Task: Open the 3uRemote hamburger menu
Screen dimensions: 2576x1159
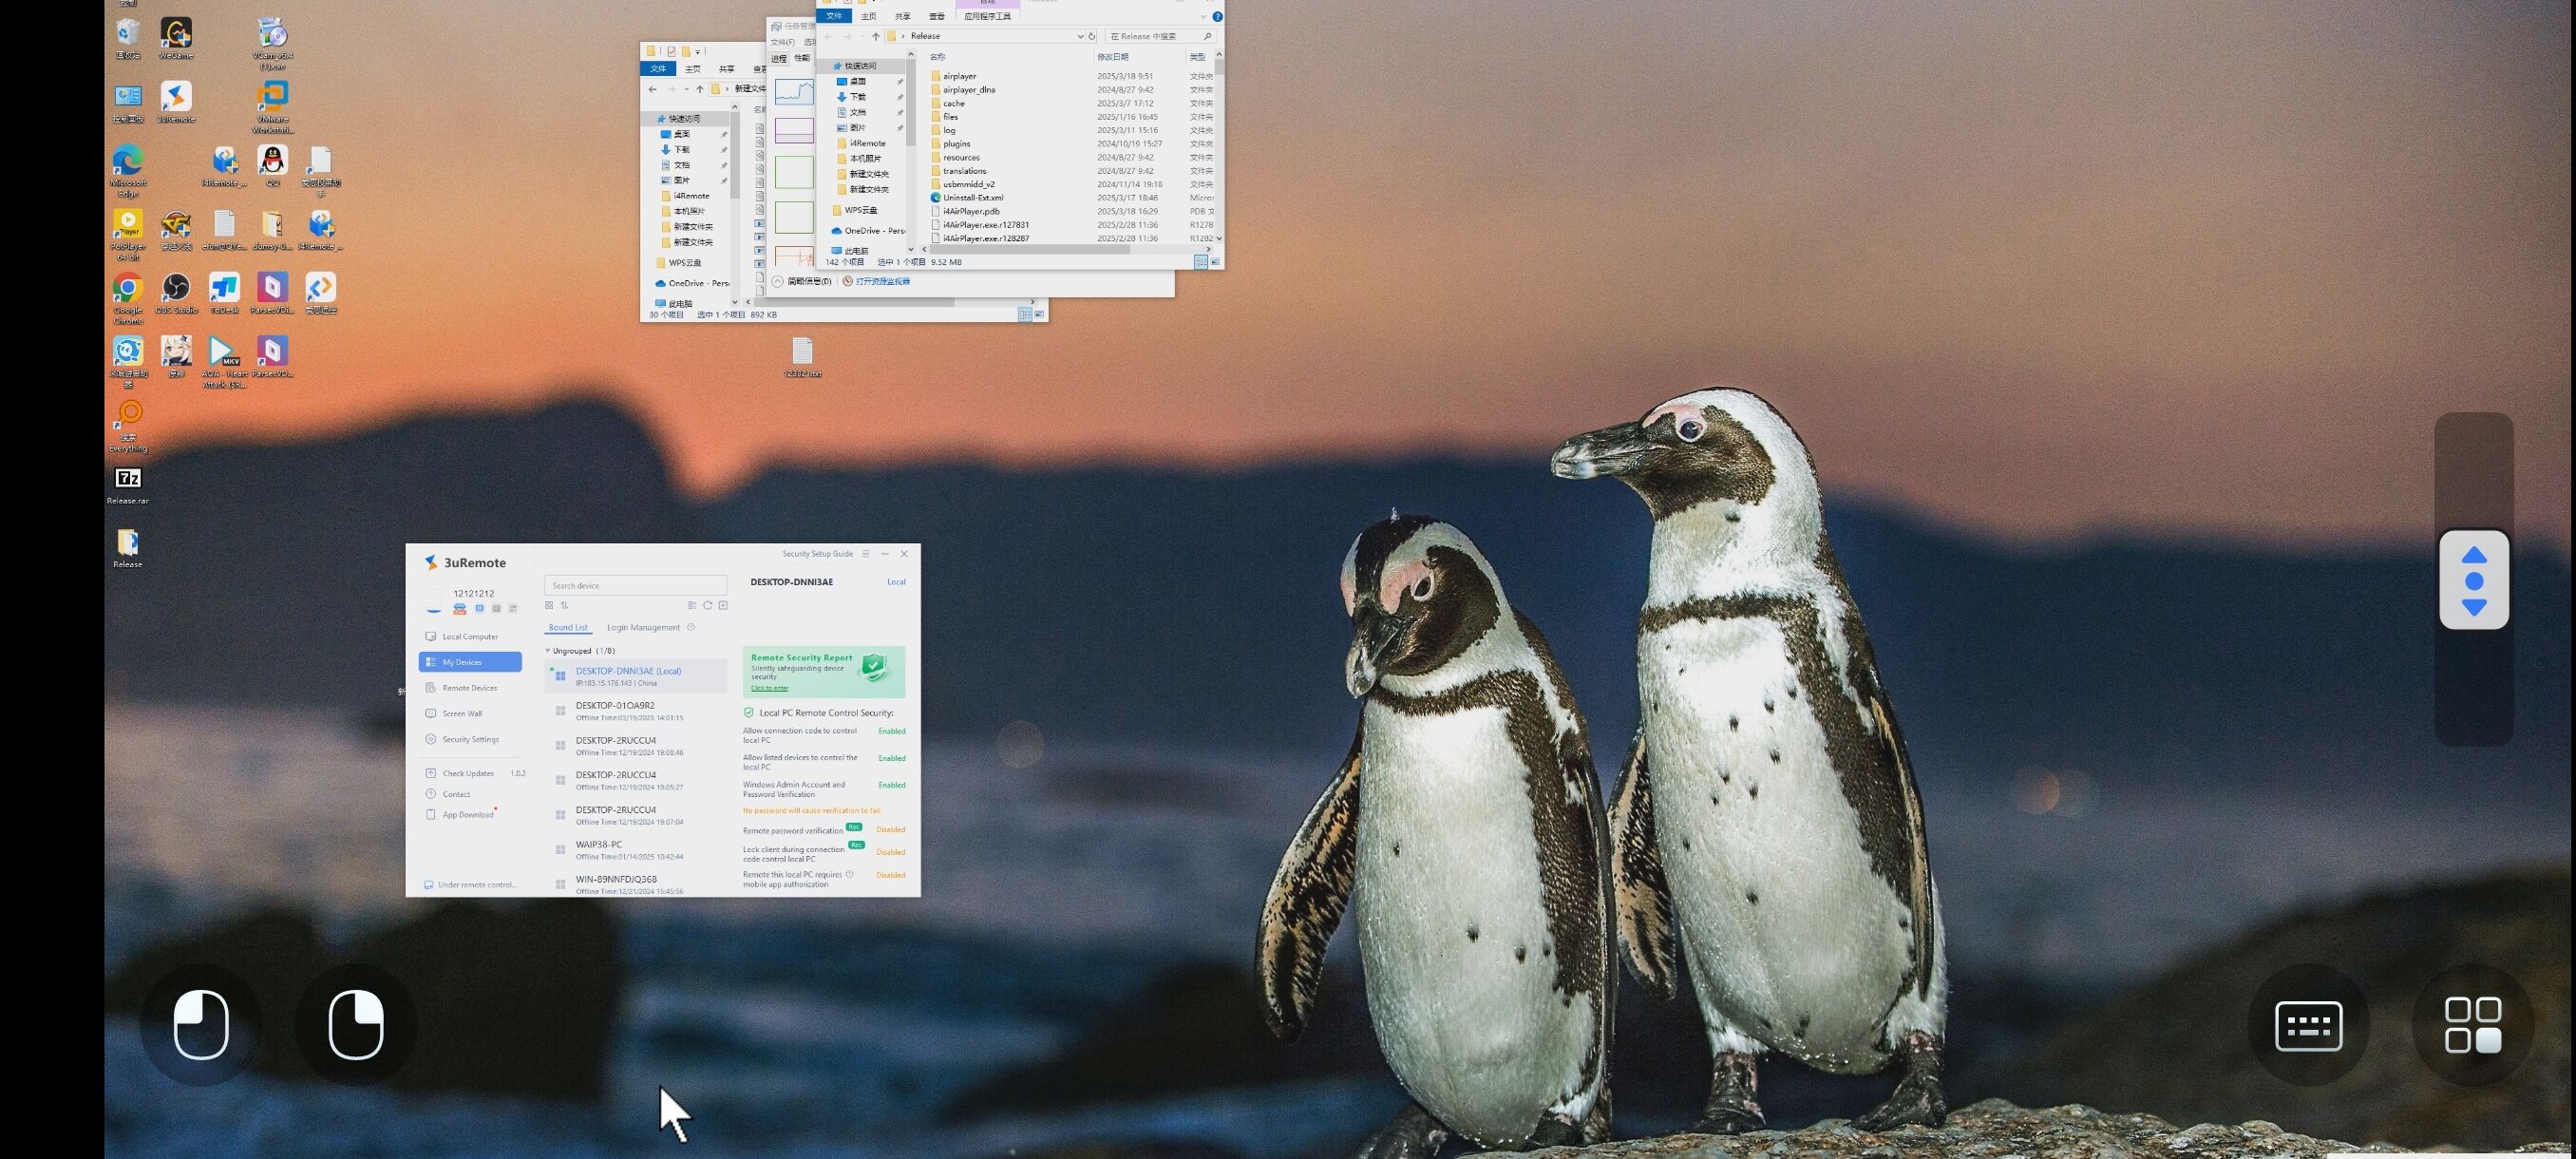Action: pos(866,553)
